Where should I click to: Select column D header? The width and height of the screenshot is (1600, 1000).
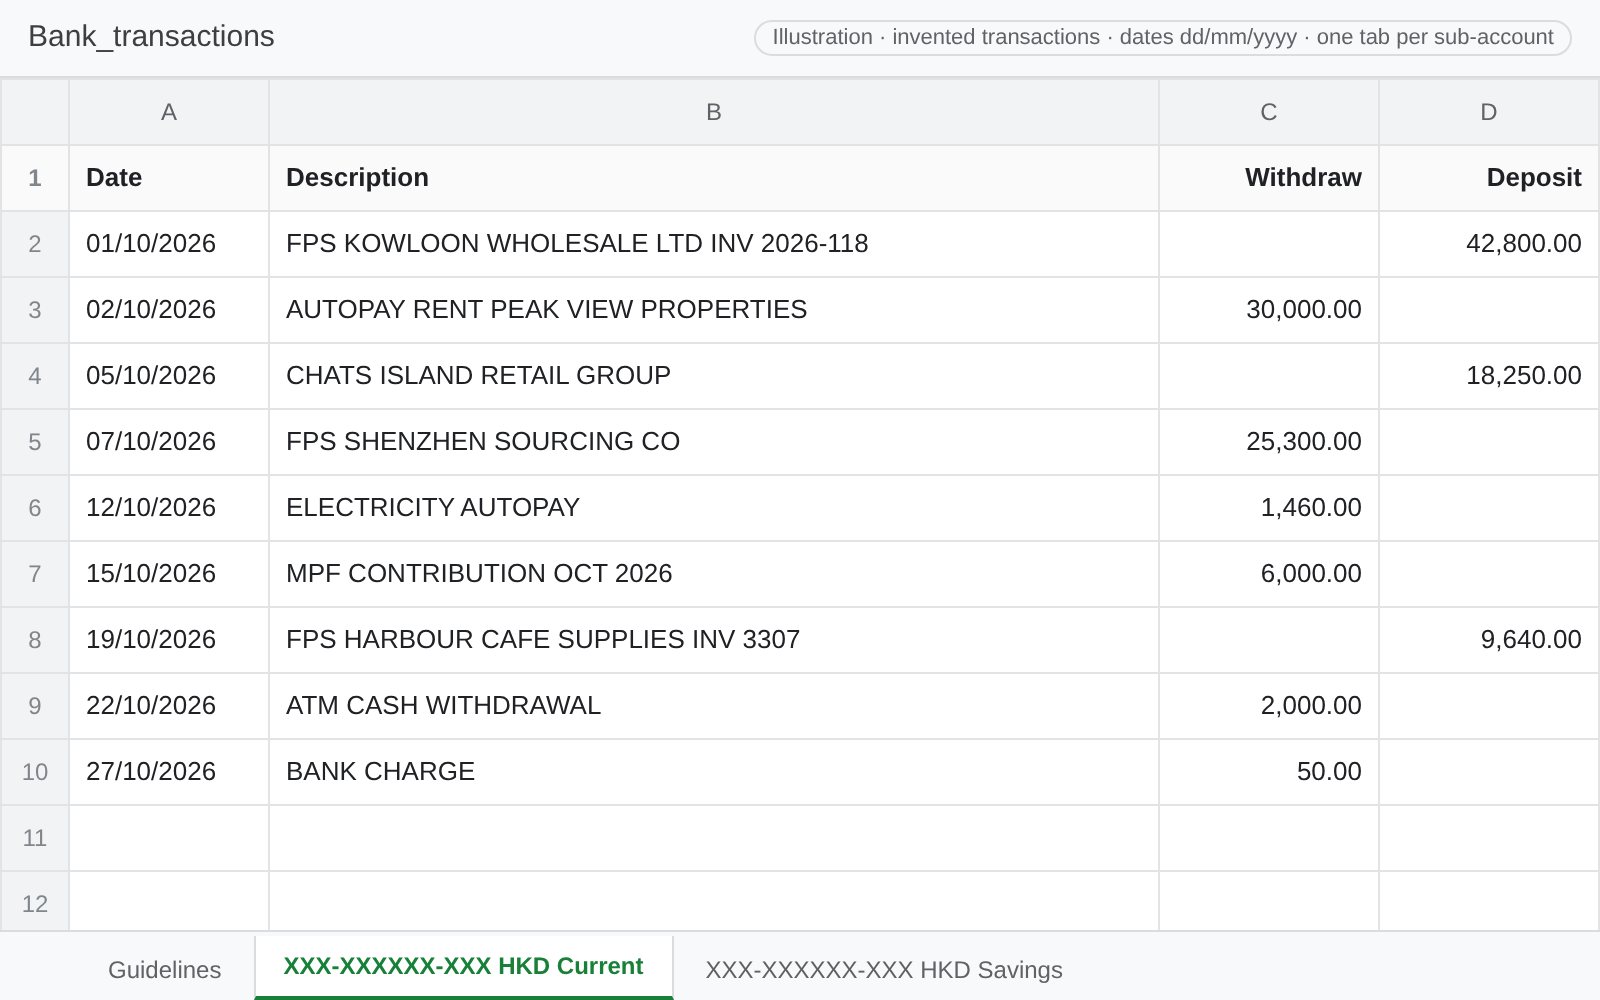pos(1489,112)
